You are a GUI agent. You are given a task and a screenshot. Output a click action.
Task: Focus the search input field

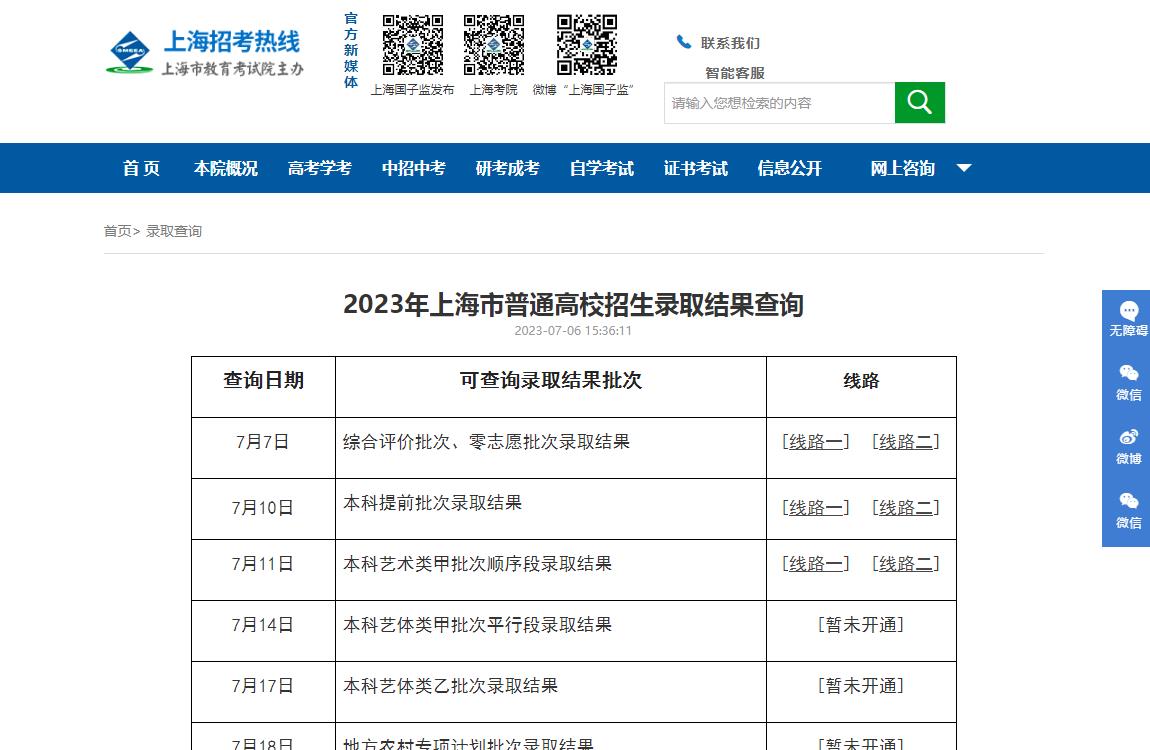(780, 103)
